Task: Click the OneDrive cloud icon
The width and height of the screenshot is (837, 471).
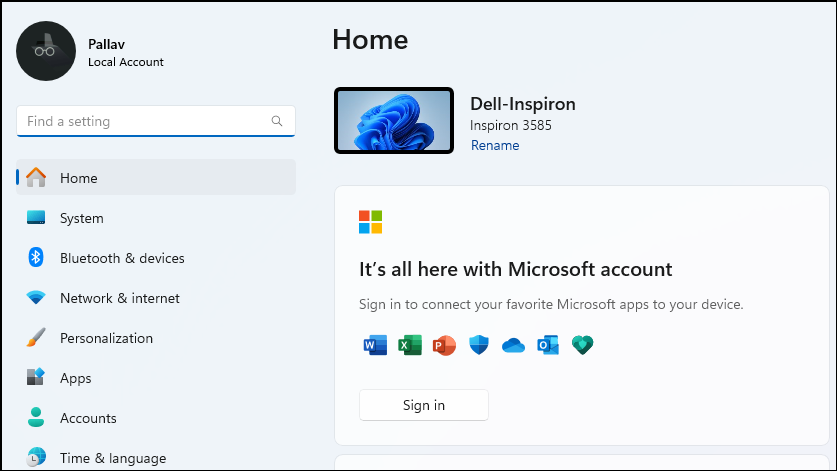Action: tap(513, 346)
